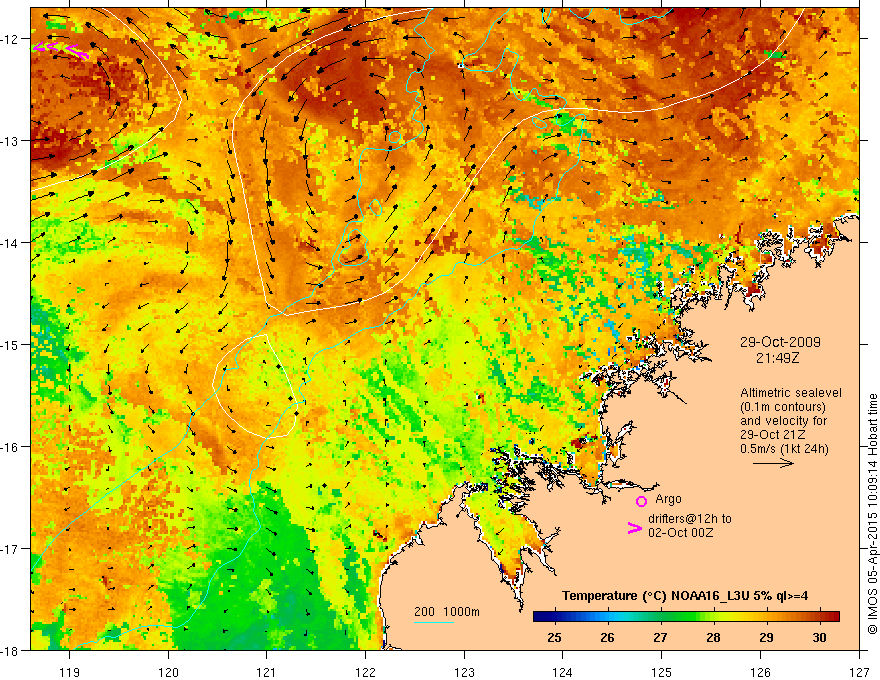The image size is (880, 680).
Task: Click the longitude axis label "122"
Action: (x=365, y=673)
